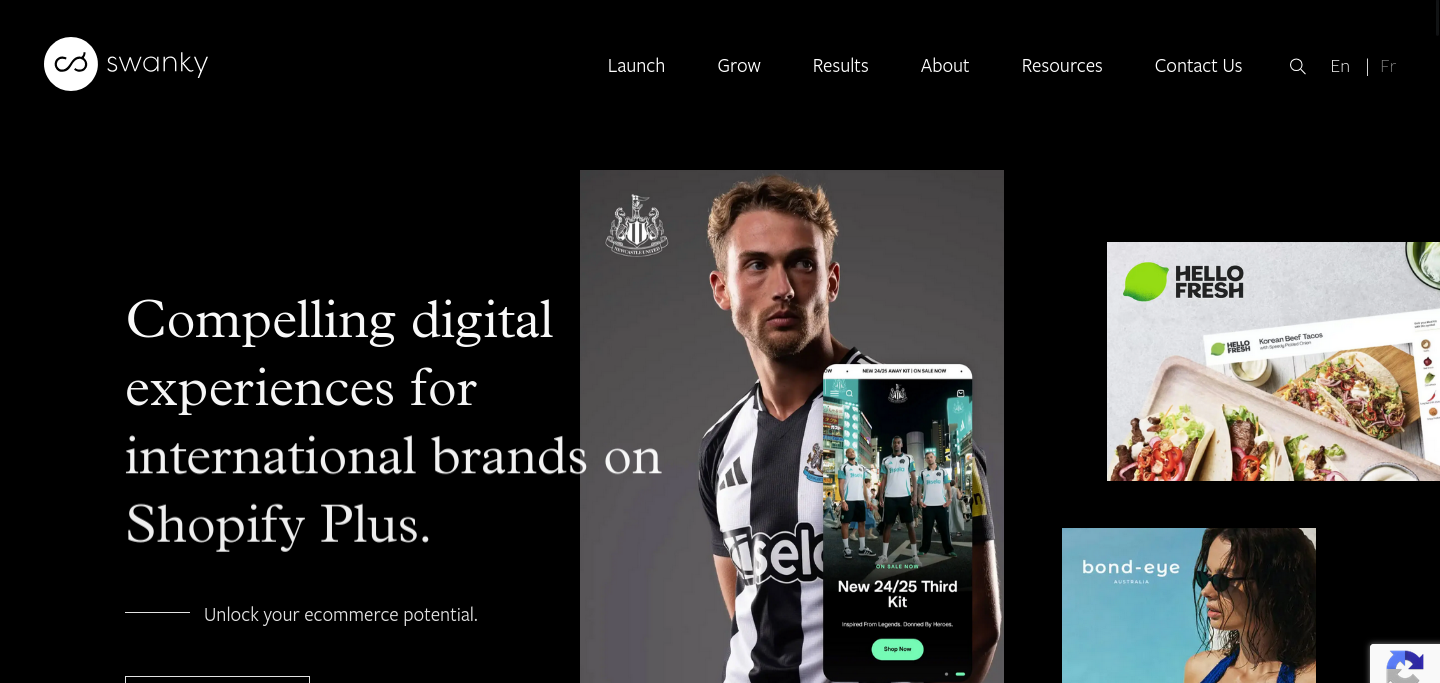Open the Launch menu

pos(636,66)
